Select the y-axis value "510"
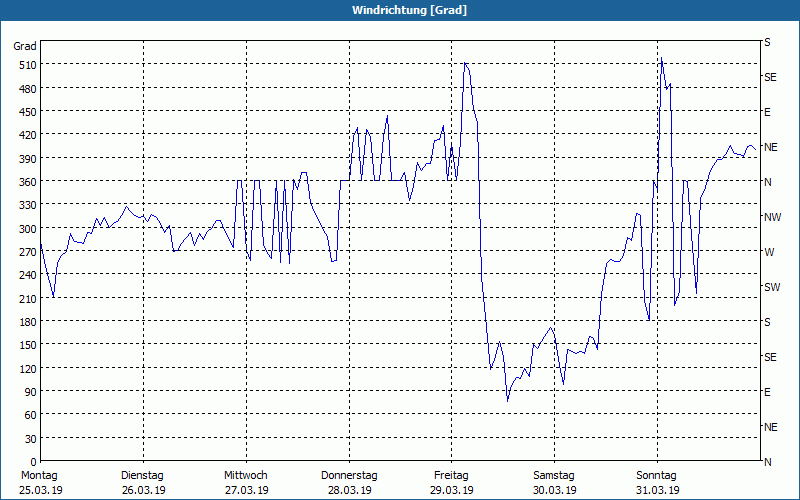Screen dimensions: 800x500 28,65
